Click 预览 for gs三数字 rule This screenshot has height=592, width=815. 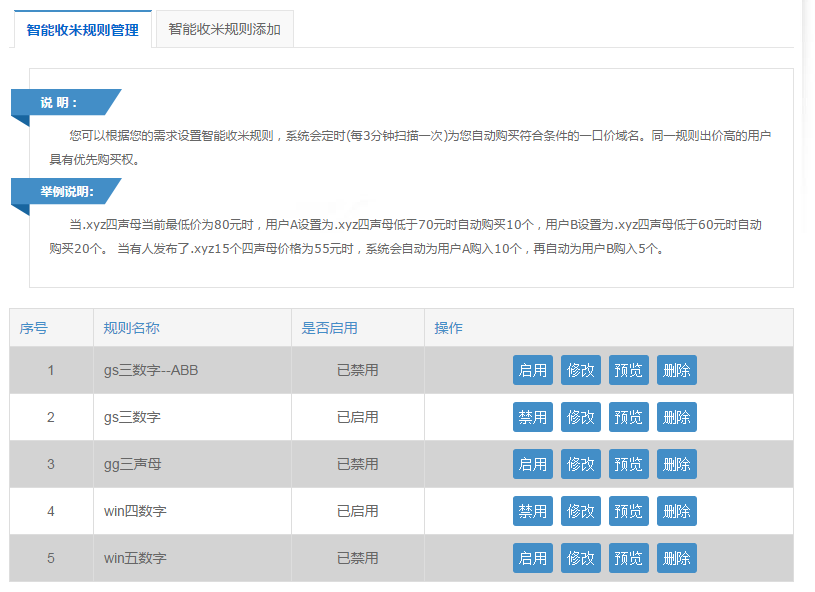point(628,417)
